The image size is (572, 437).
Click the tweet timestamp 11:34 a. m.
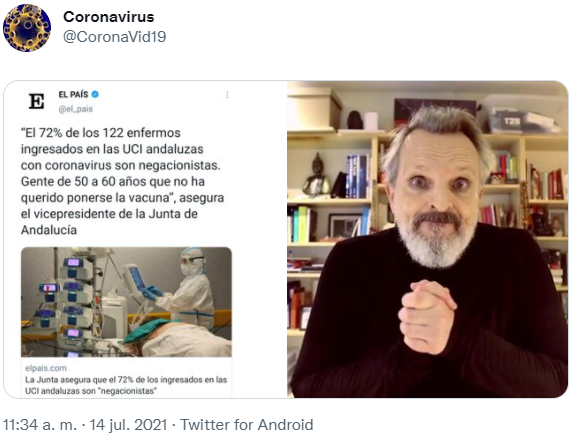click(40, 425)
